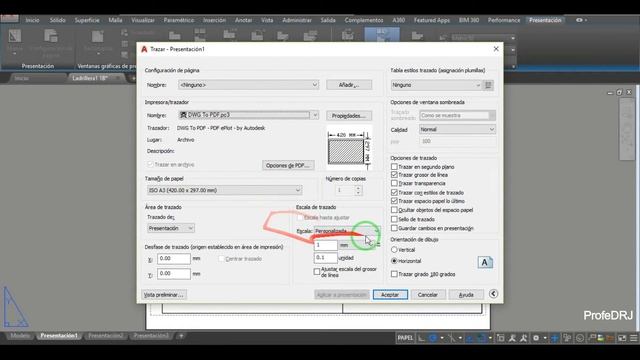Image resolution: width=640 pixels, height=360 pixels.
Task: Collapse extra options with round arrow button
Action: (493, 294)
